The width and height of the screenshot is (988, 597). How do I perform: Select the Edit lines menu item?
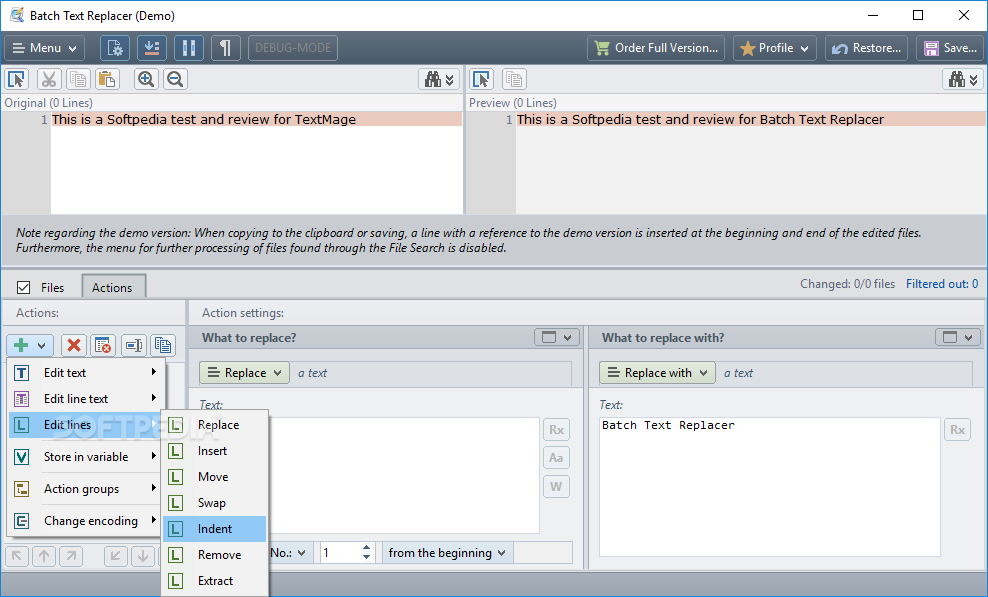tap(86, 425)
